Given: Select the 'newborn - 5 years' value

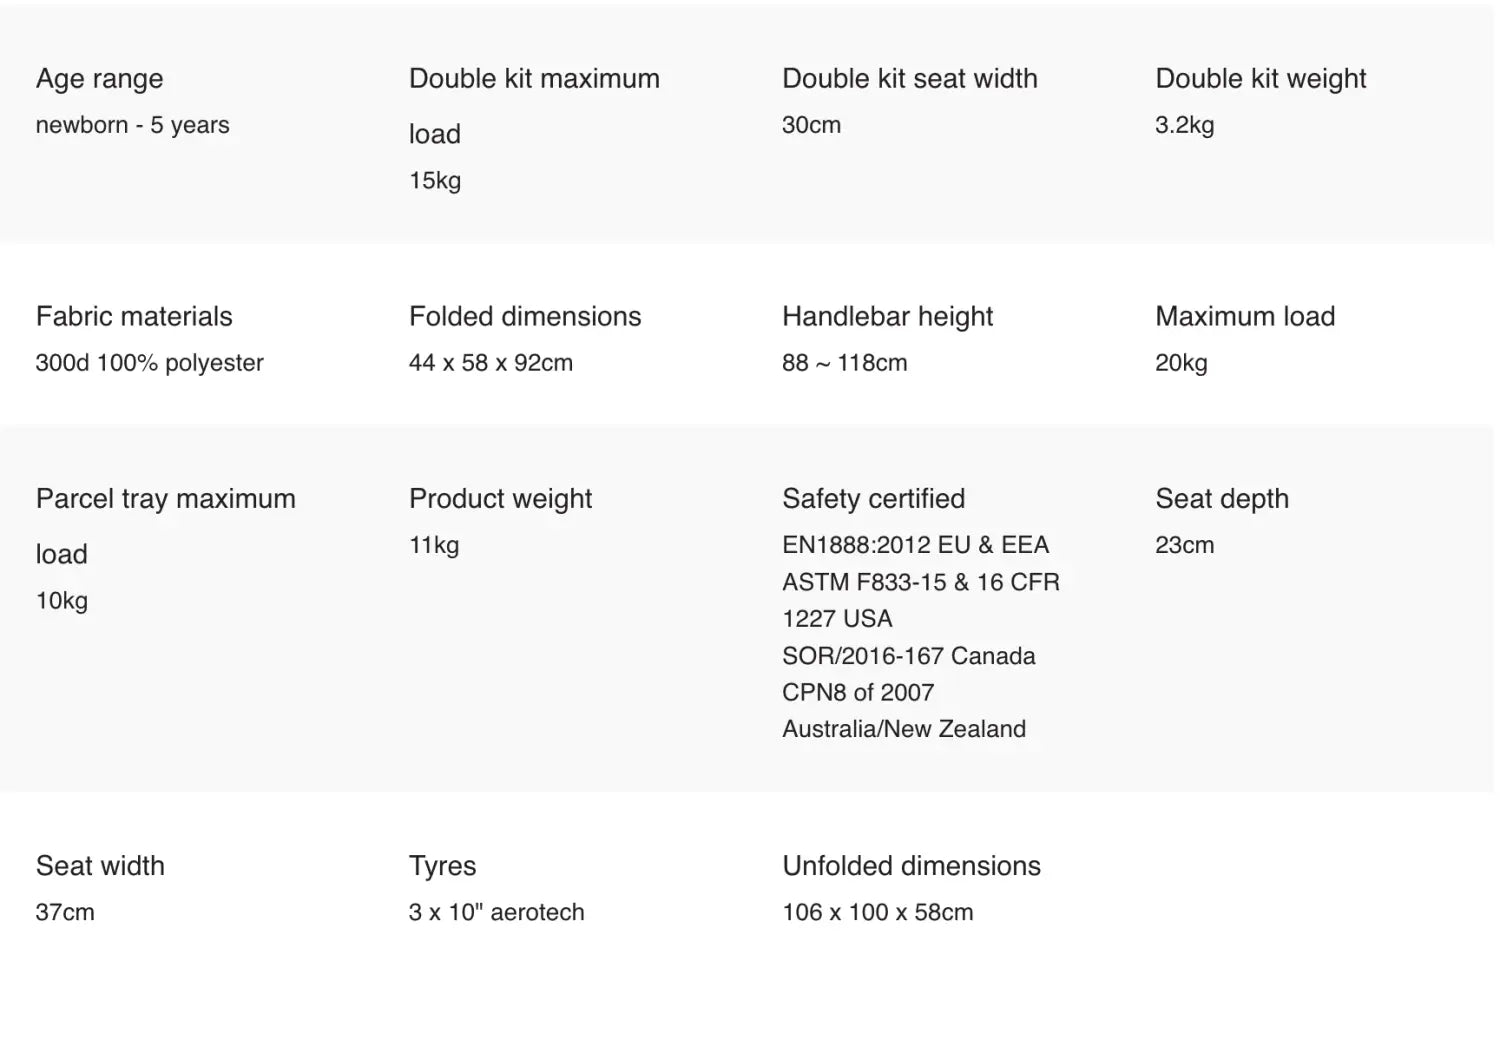Looking at the screenshot, I should 132,125.
